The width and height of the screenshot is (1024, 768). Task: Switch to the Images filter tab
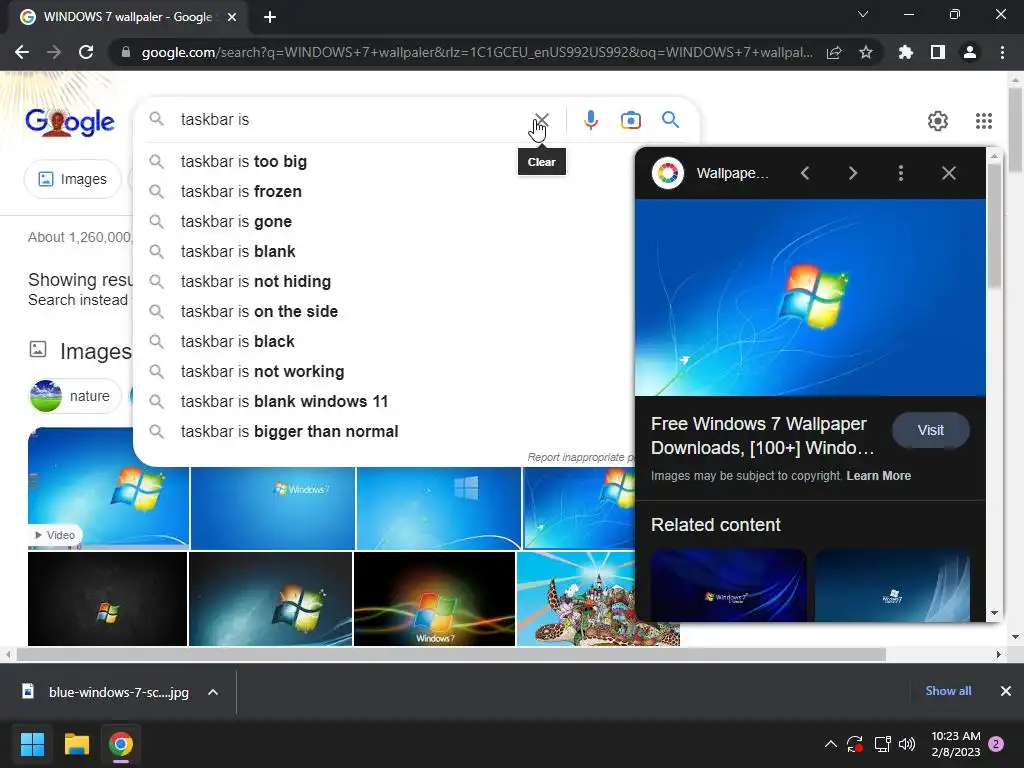tap(73, 179)
